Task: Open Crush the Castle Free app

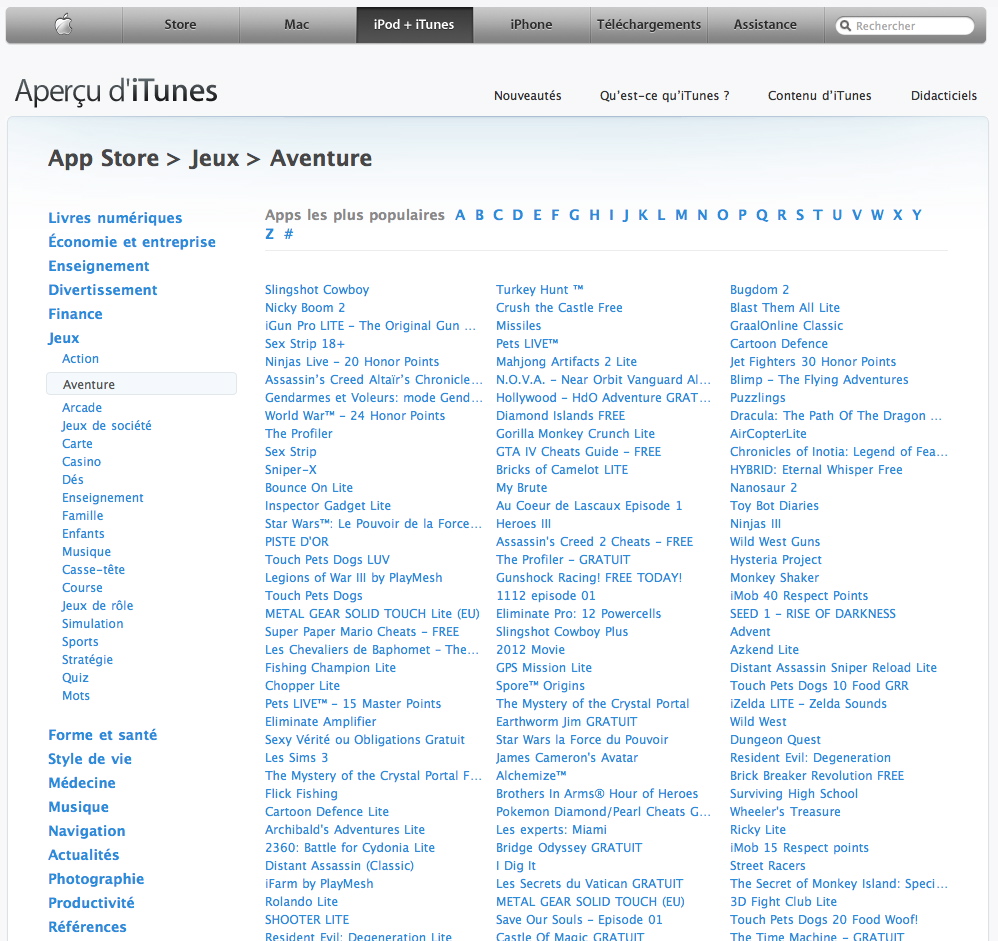Action: click(559, 308)
